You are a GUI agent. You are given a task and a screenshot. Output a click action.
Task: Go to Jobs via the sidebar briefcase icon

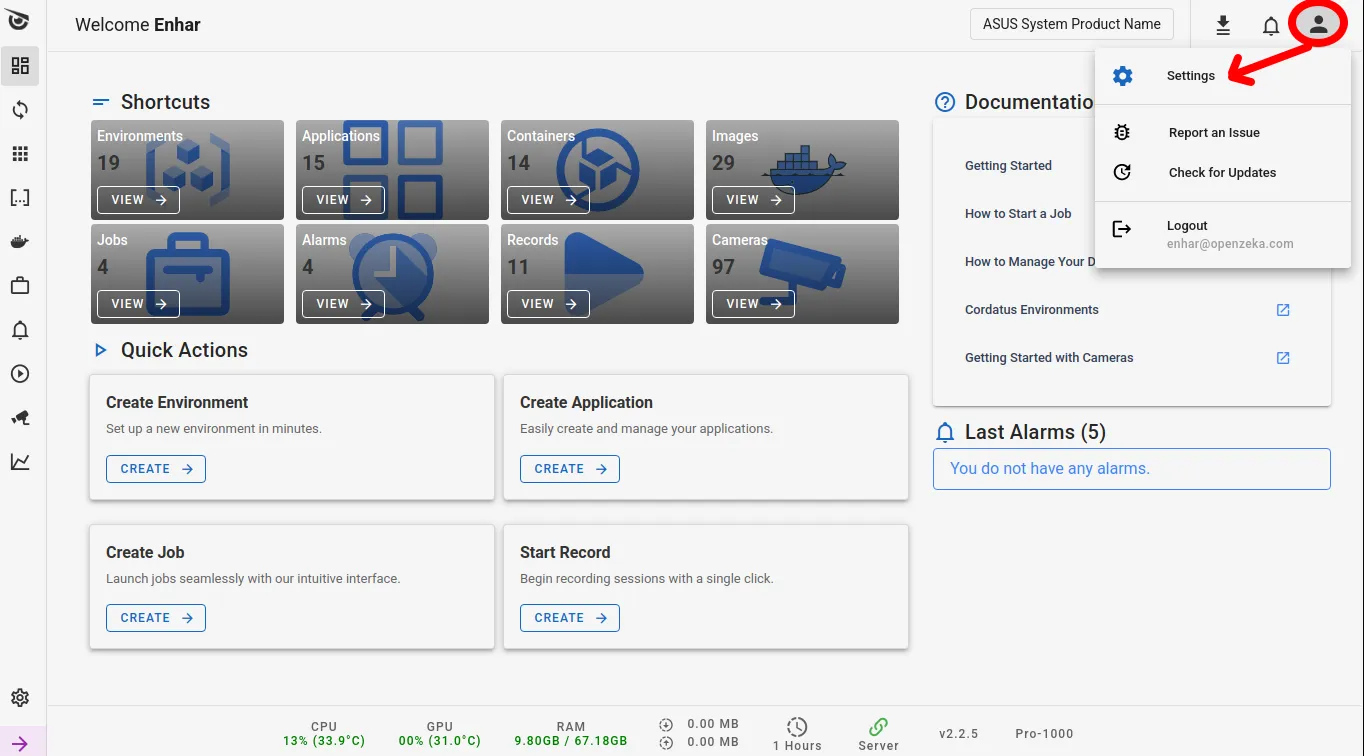[x=20, y=286]
